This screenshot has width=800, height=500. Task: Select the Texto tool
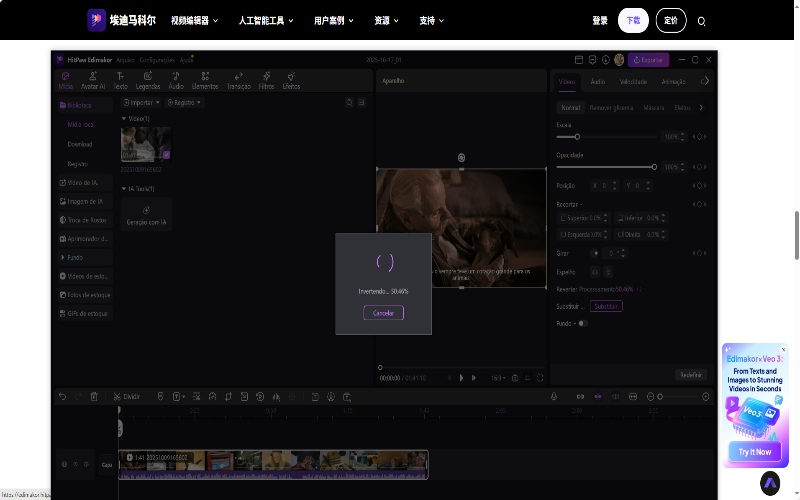pos(121,80)
